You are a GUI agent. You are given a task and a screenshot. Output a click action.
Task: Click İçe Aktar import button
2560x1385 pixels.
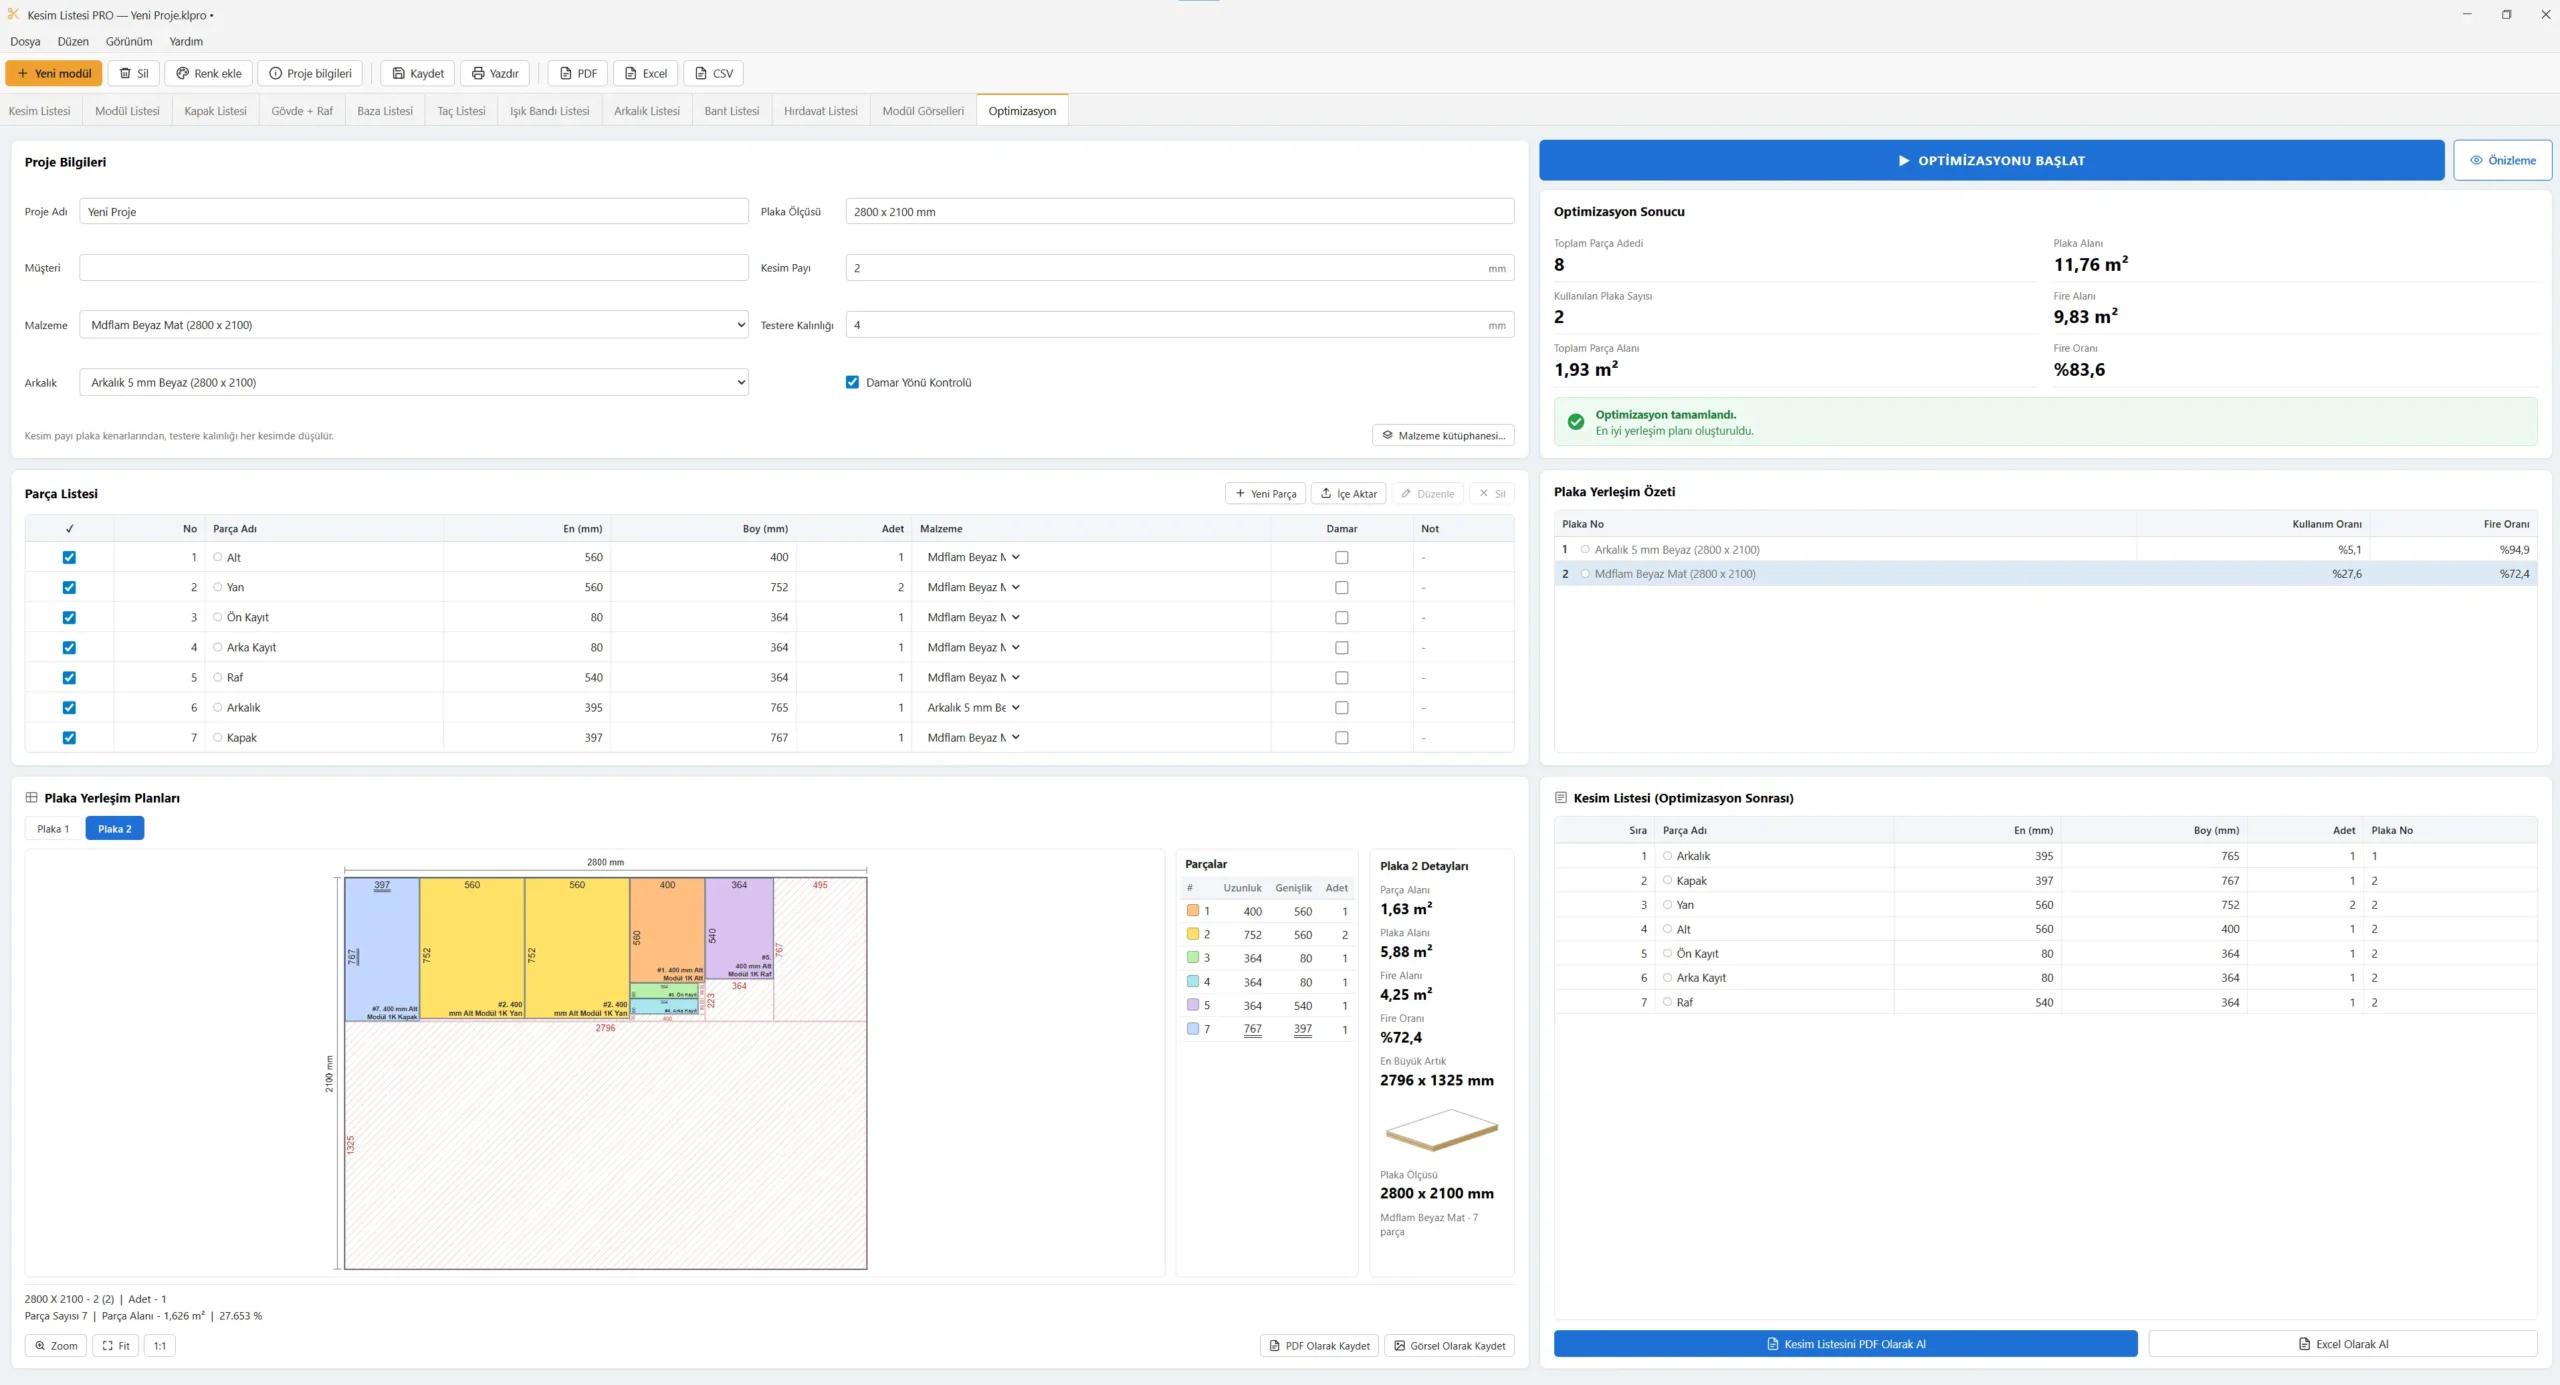coord(1349,493)
